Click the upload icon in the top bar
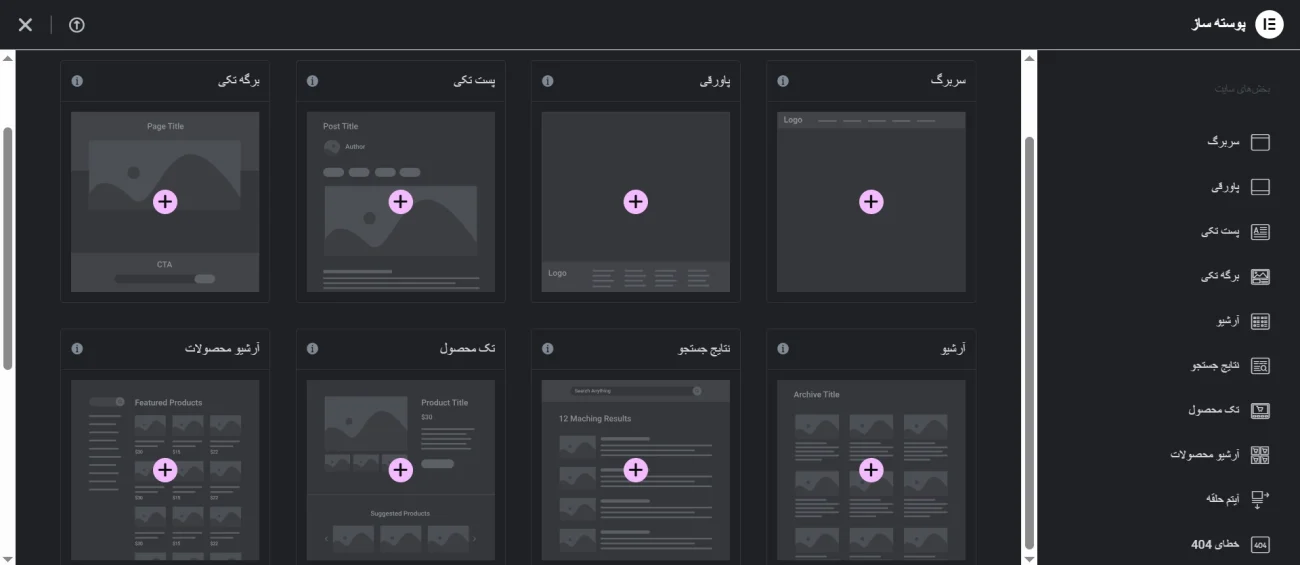Viewport: 1300px width, 565px height. [77, 25]
